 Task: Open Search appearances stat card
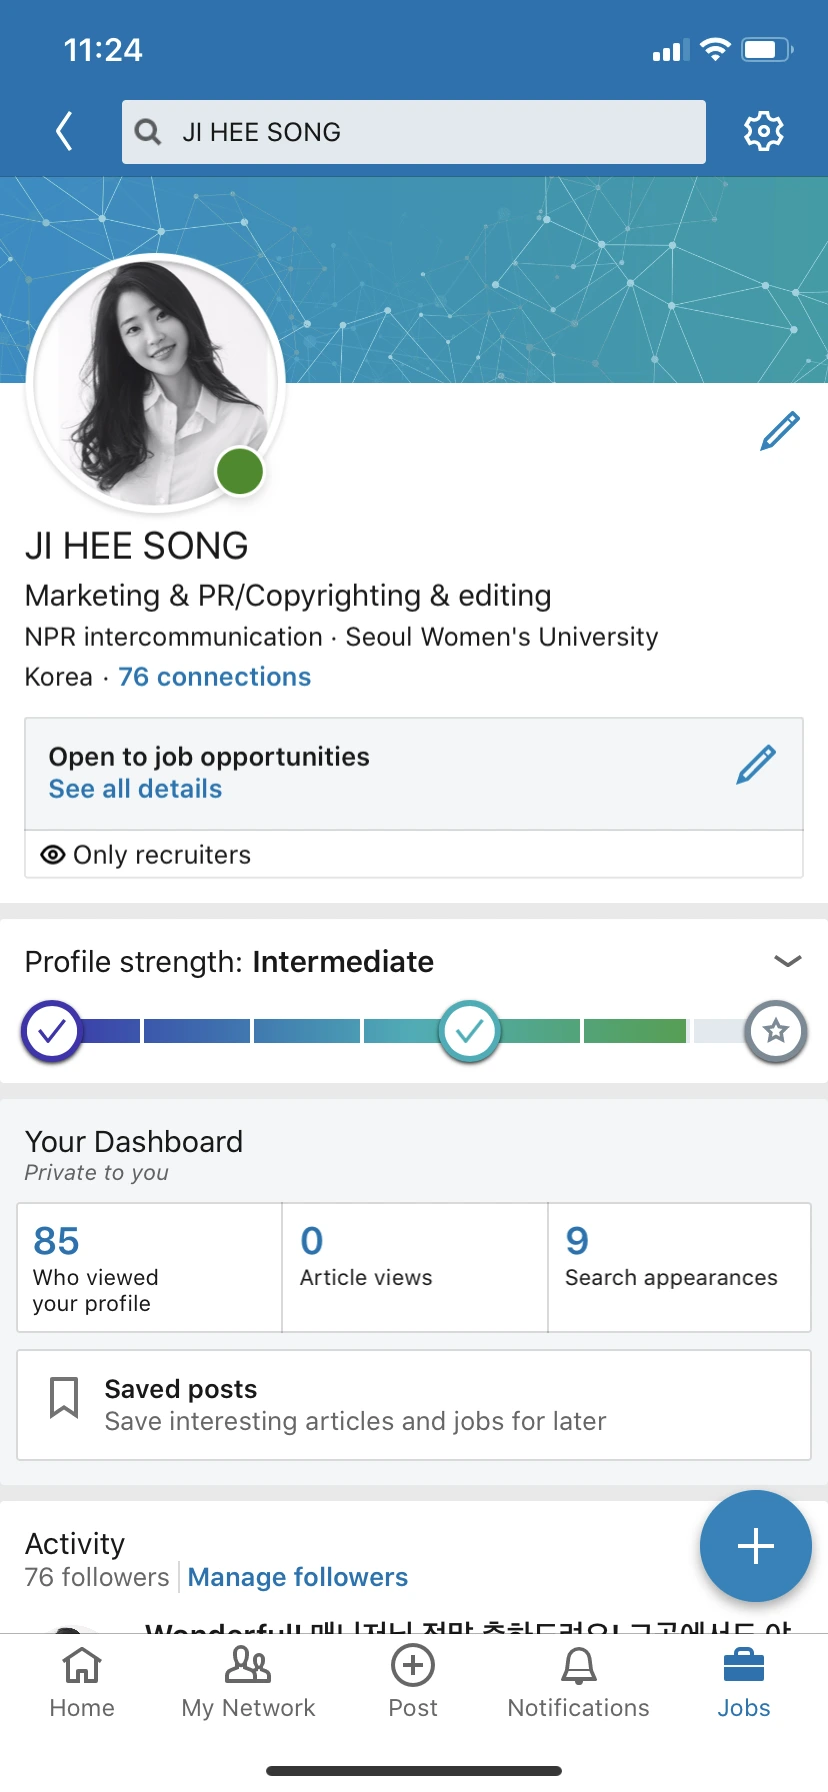point(679,1267)
